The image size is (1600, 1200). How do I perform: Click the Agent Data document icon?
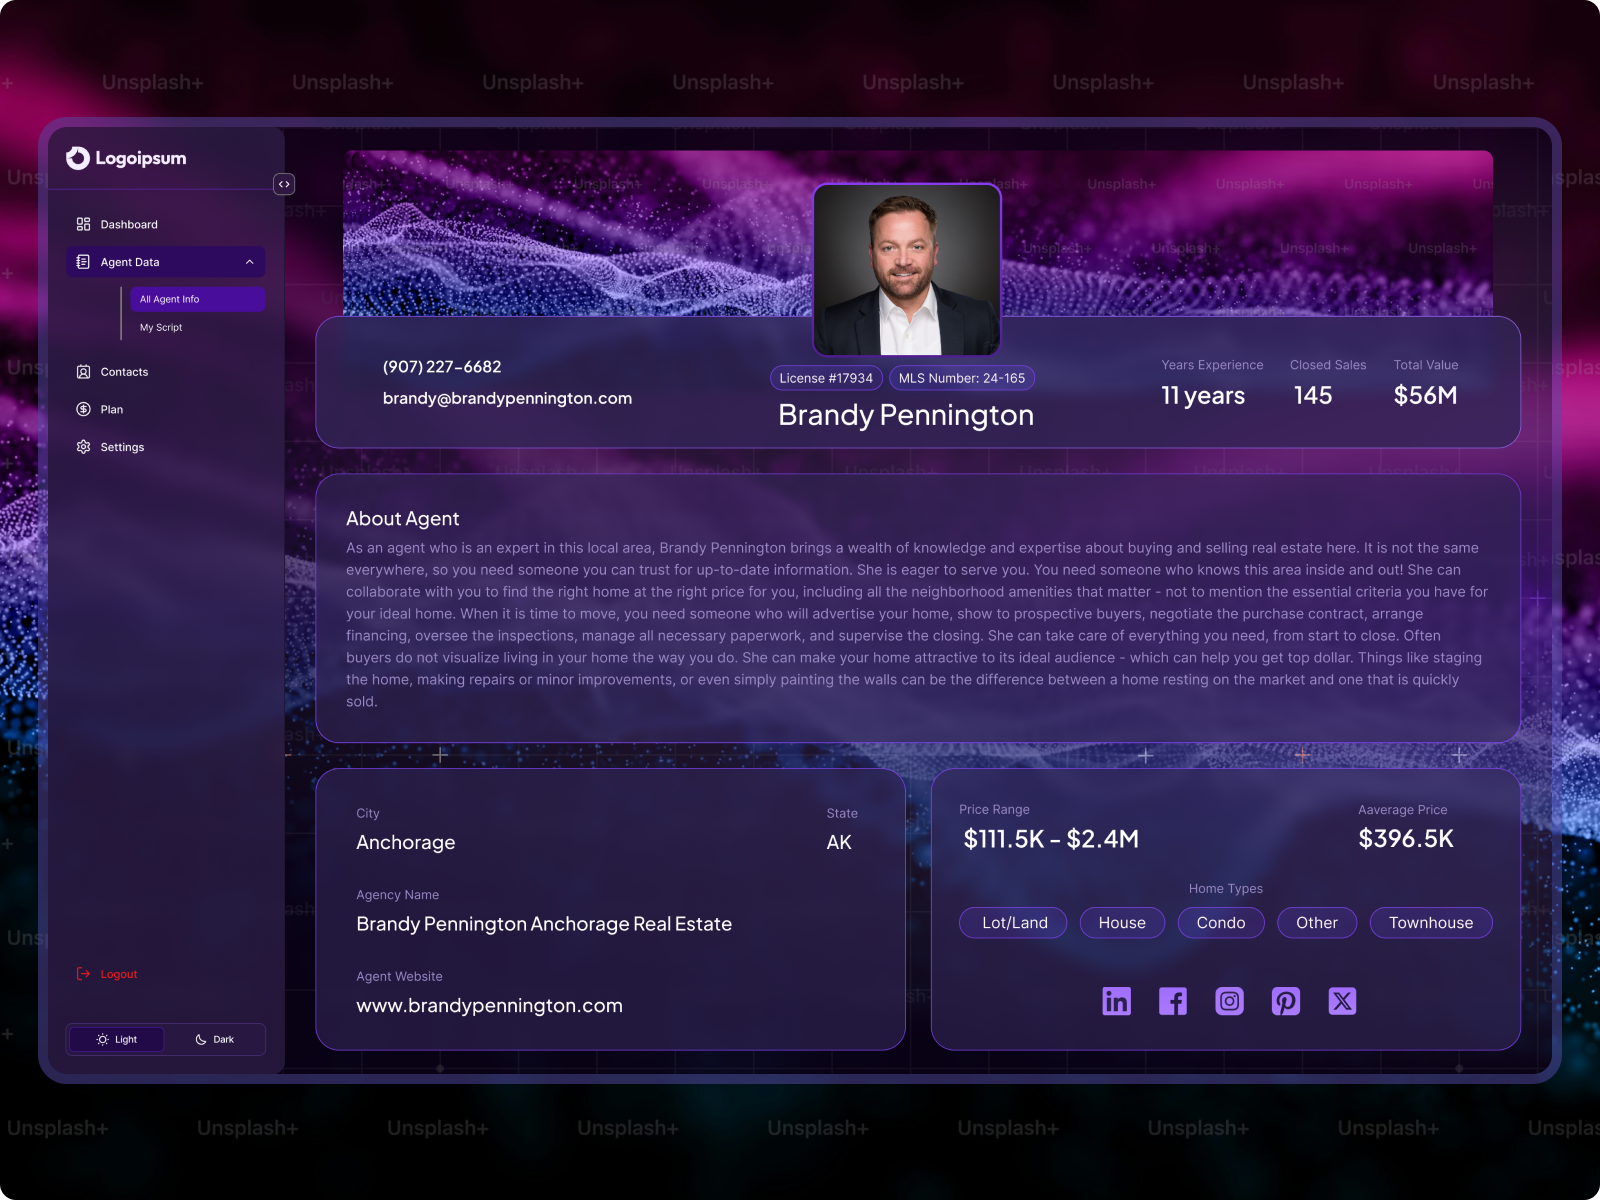click(84, 262)
